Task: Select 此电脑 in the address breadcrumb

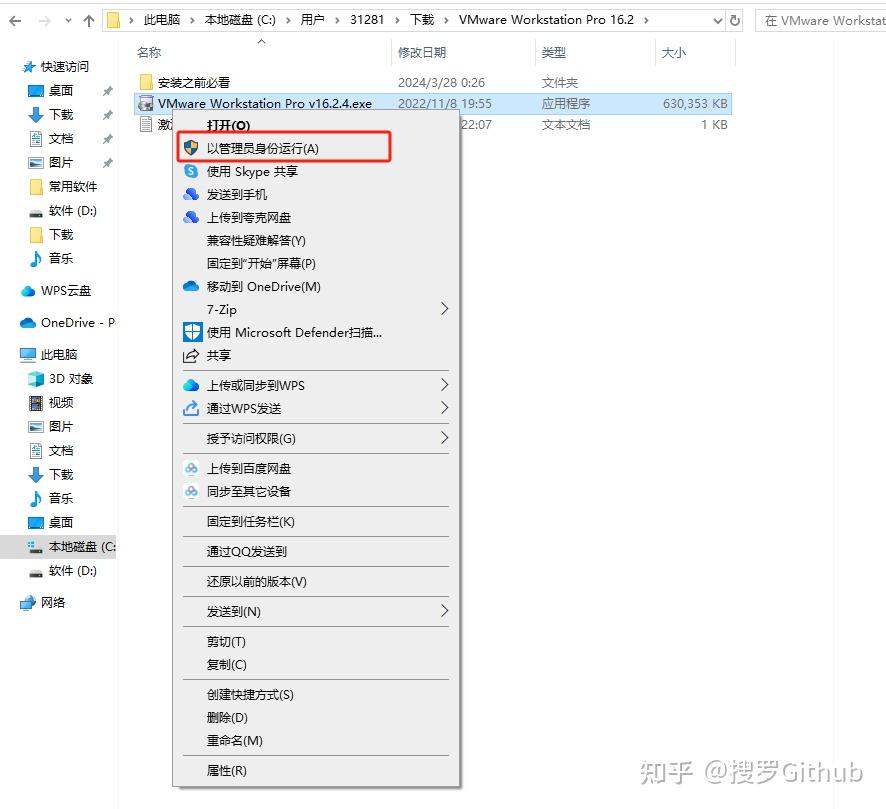Action: pos(162,20)
